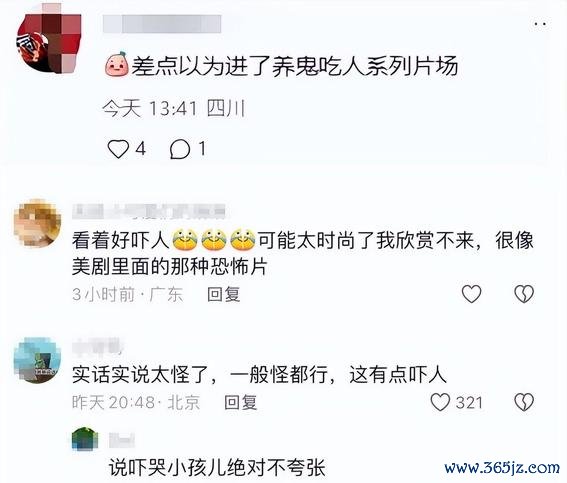567x483 pixels.
Task: Like the Sichuan comment with 4 likes
Action: point(118,149)
